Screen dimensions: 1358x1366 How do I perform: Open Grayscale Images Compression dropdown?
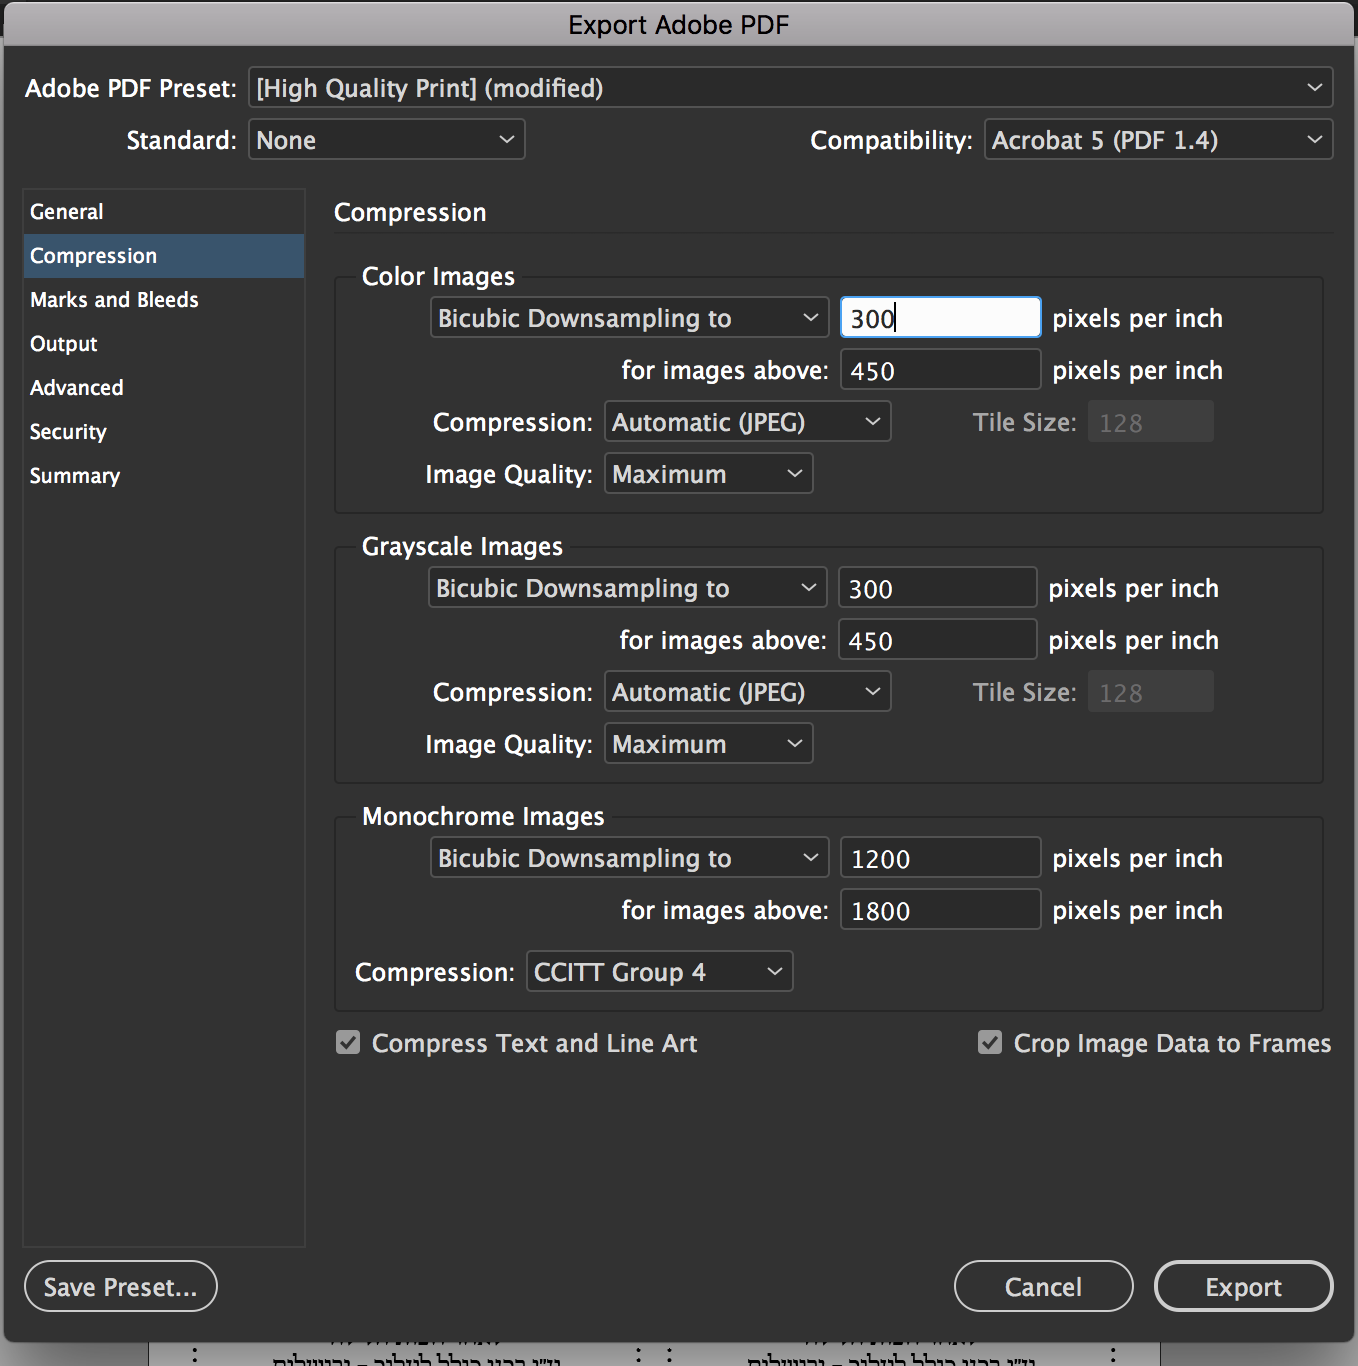tap(747, 692)
